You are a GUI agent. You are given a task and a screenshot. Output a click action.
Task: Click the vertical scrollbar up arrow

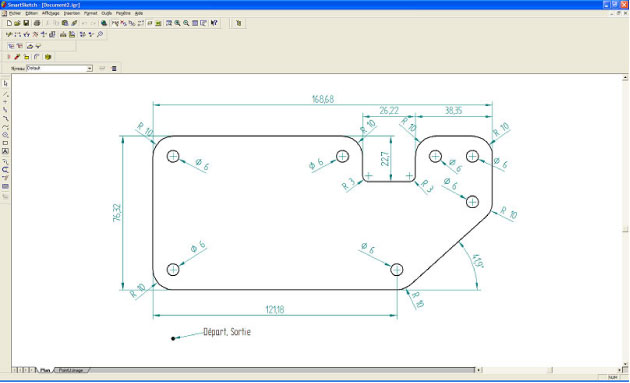[x=625, y=78]
